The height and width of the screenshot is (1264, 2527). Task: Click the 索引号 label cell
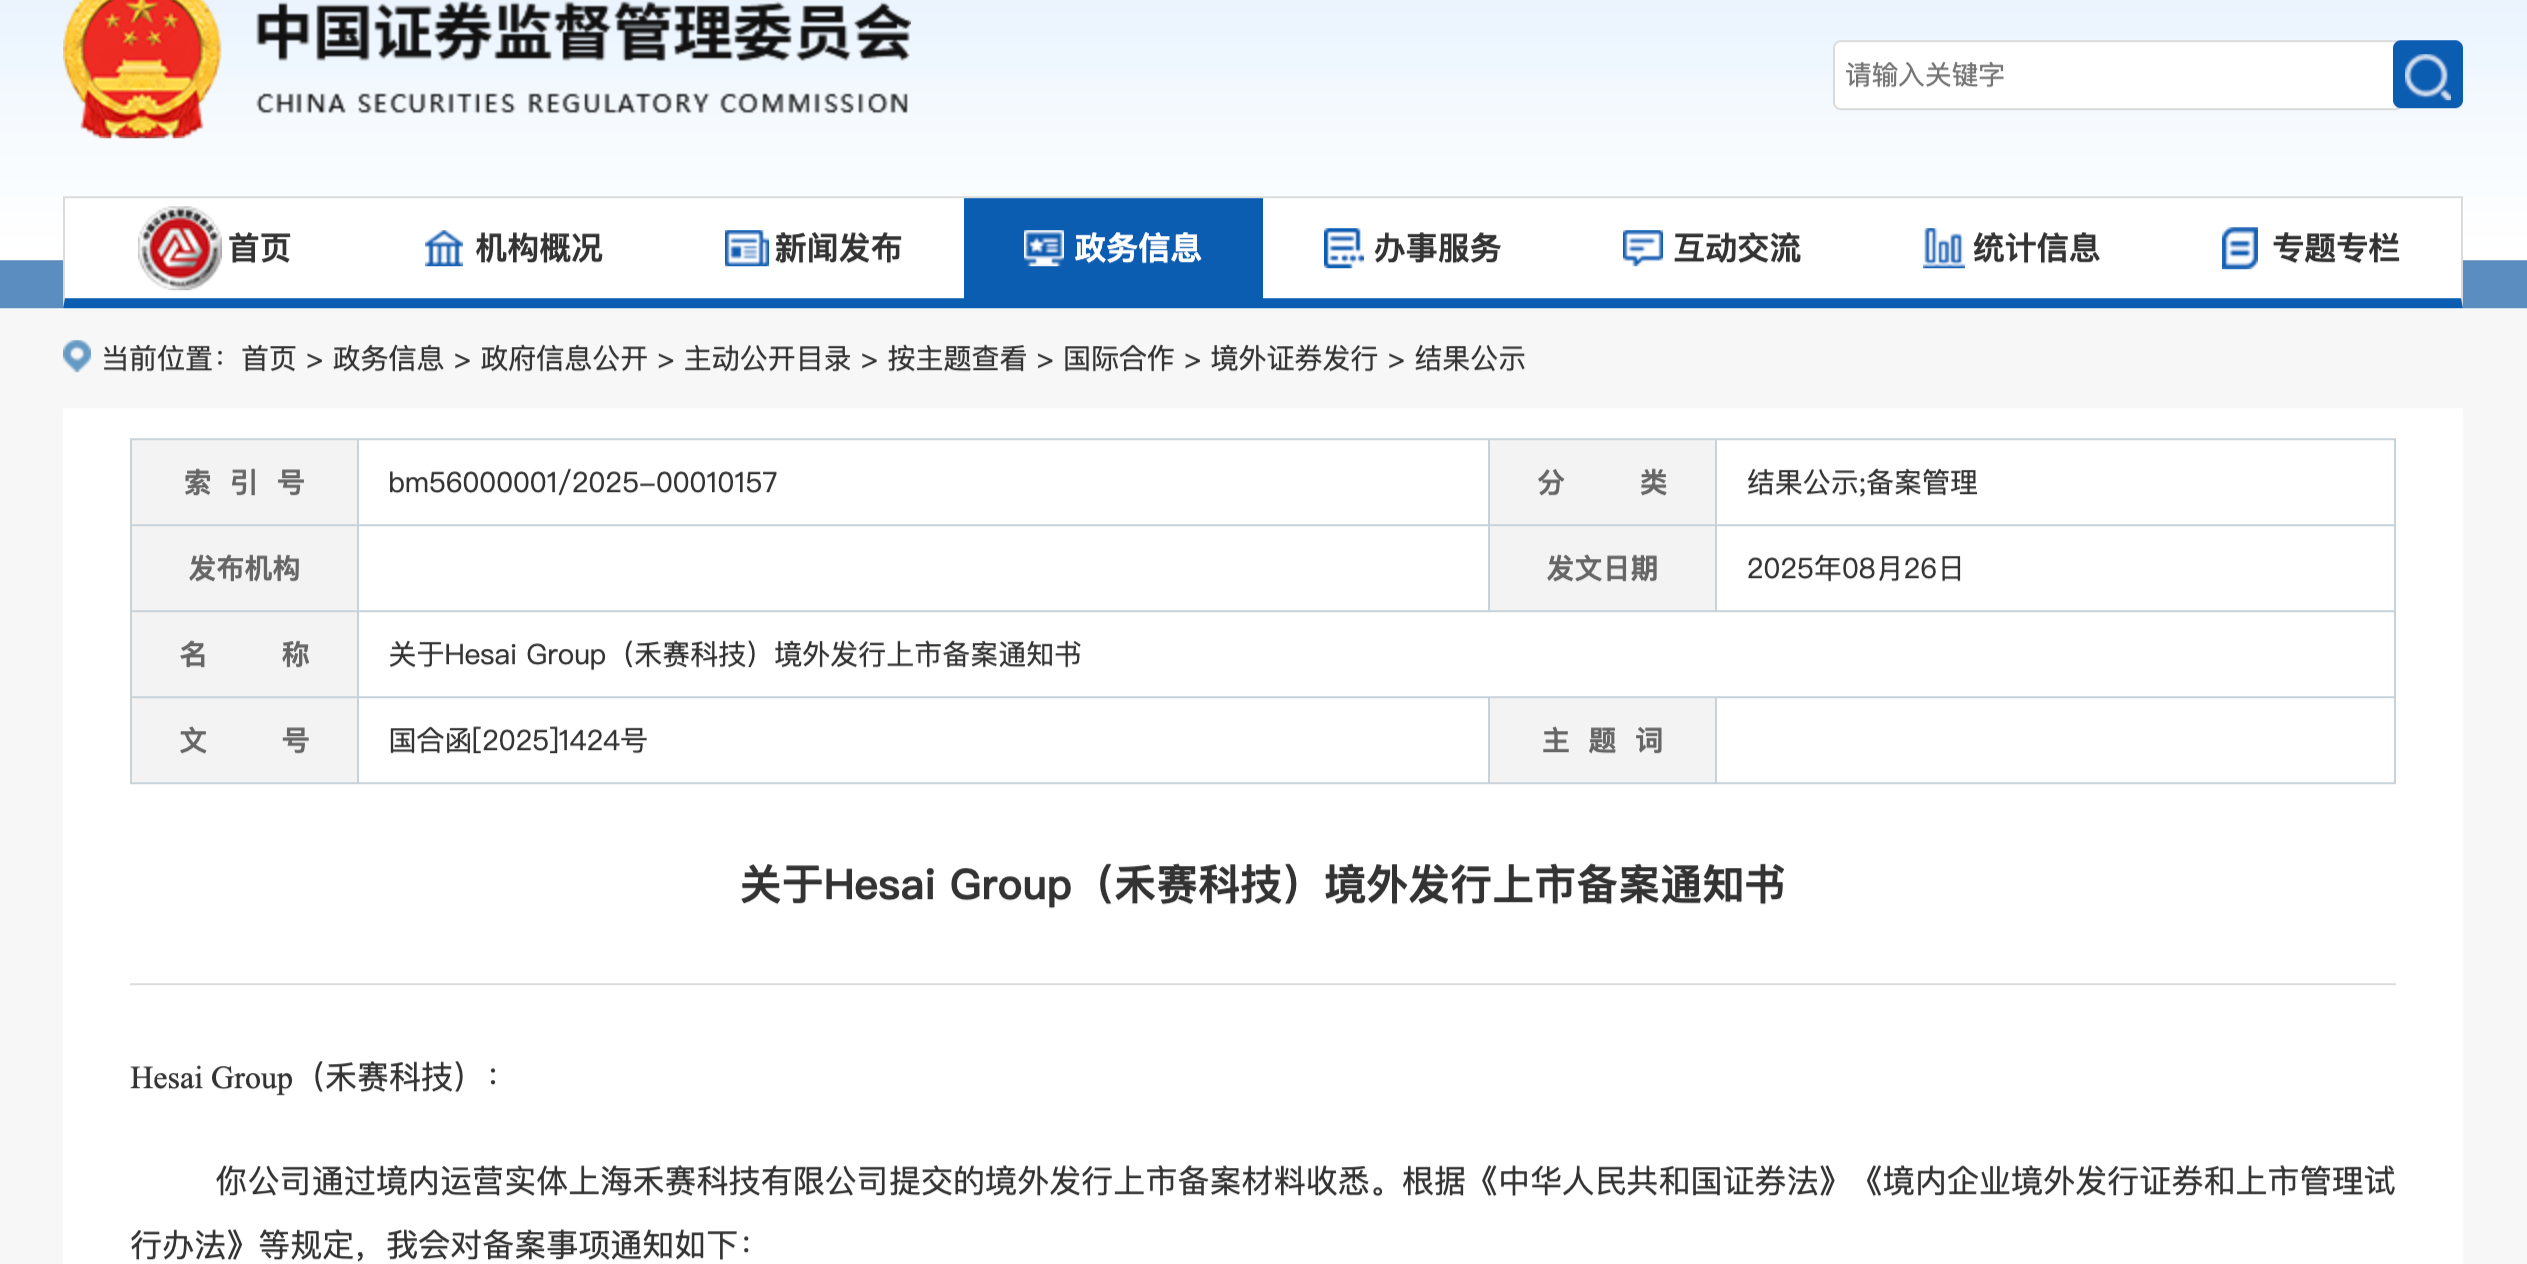pyautogui.click(x=244, y=482)
